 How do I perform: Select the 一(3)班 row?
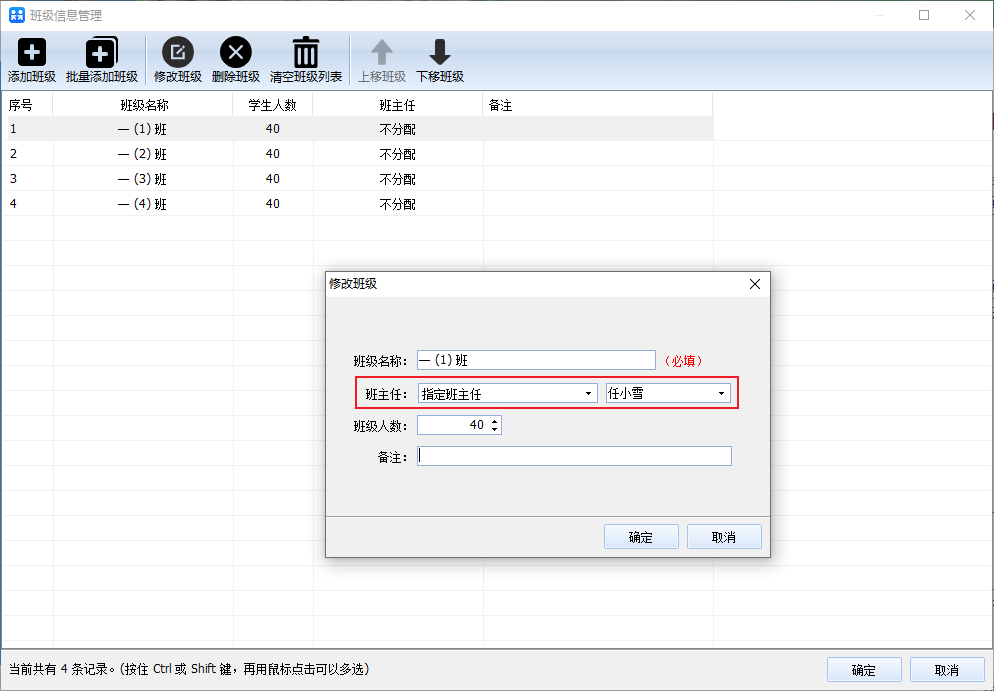358,179
